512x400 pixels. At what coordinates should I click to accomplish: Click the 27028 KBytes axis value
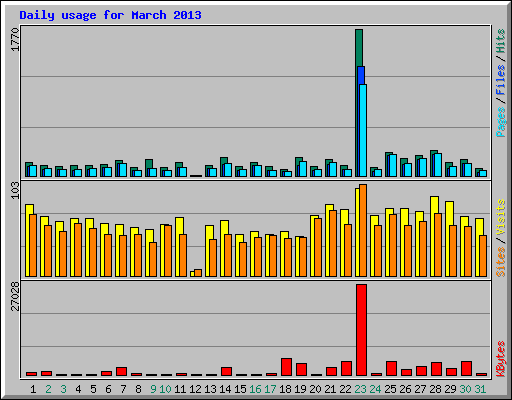tap(15, 297)
